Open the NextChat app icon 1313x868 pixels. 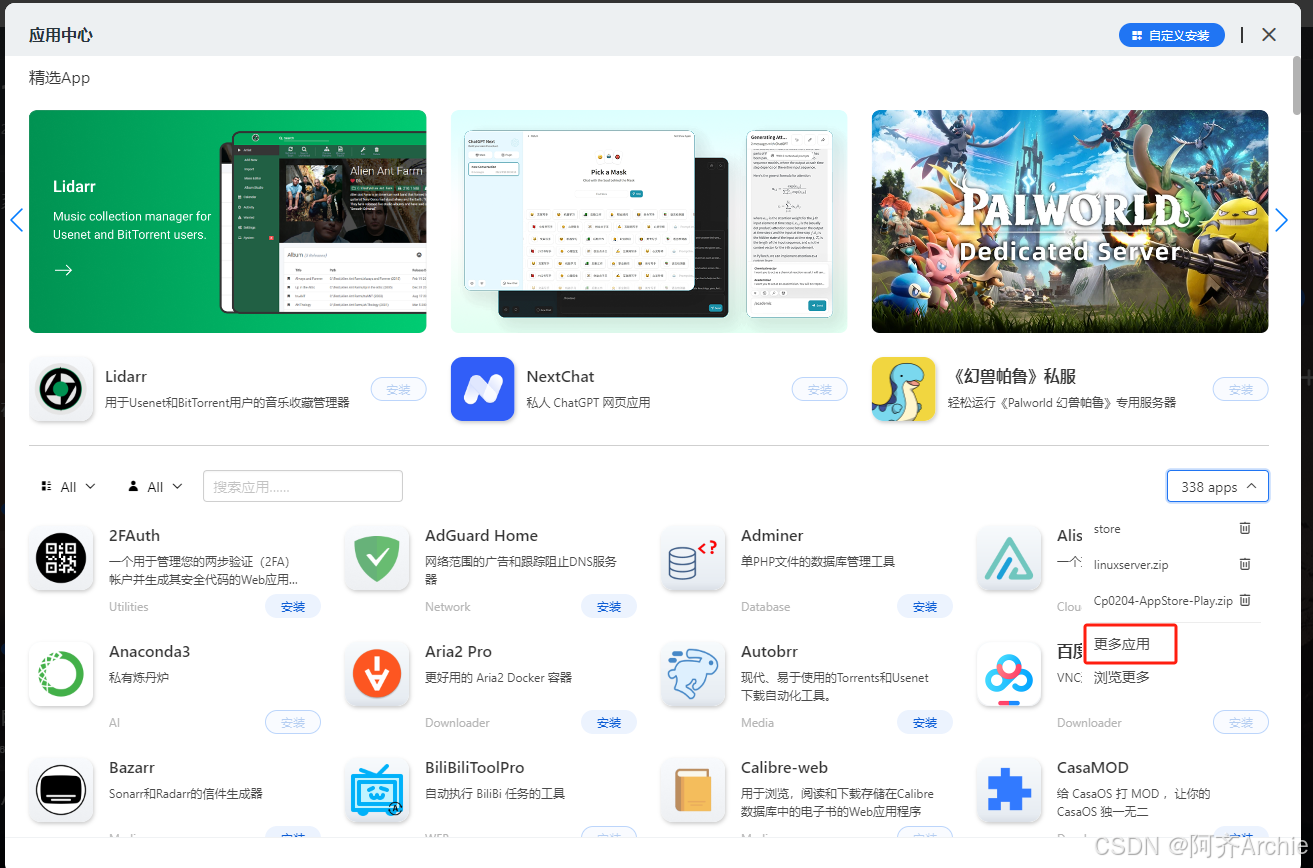tap(482, 389)
